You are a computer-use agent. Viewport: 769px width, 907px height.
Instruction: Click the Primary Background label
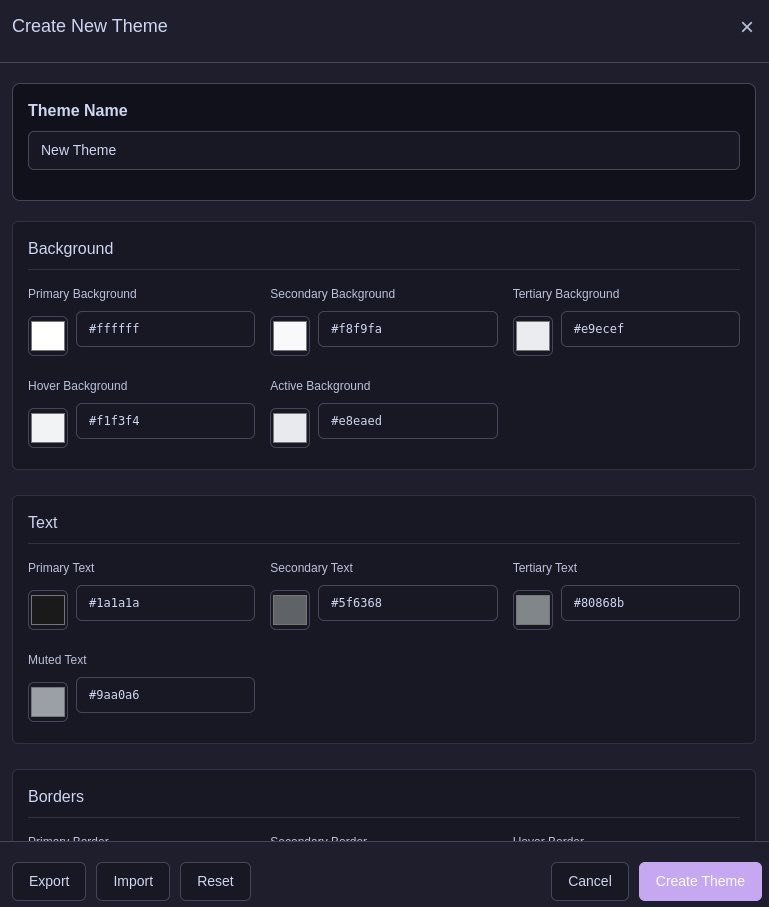[82, 294]
